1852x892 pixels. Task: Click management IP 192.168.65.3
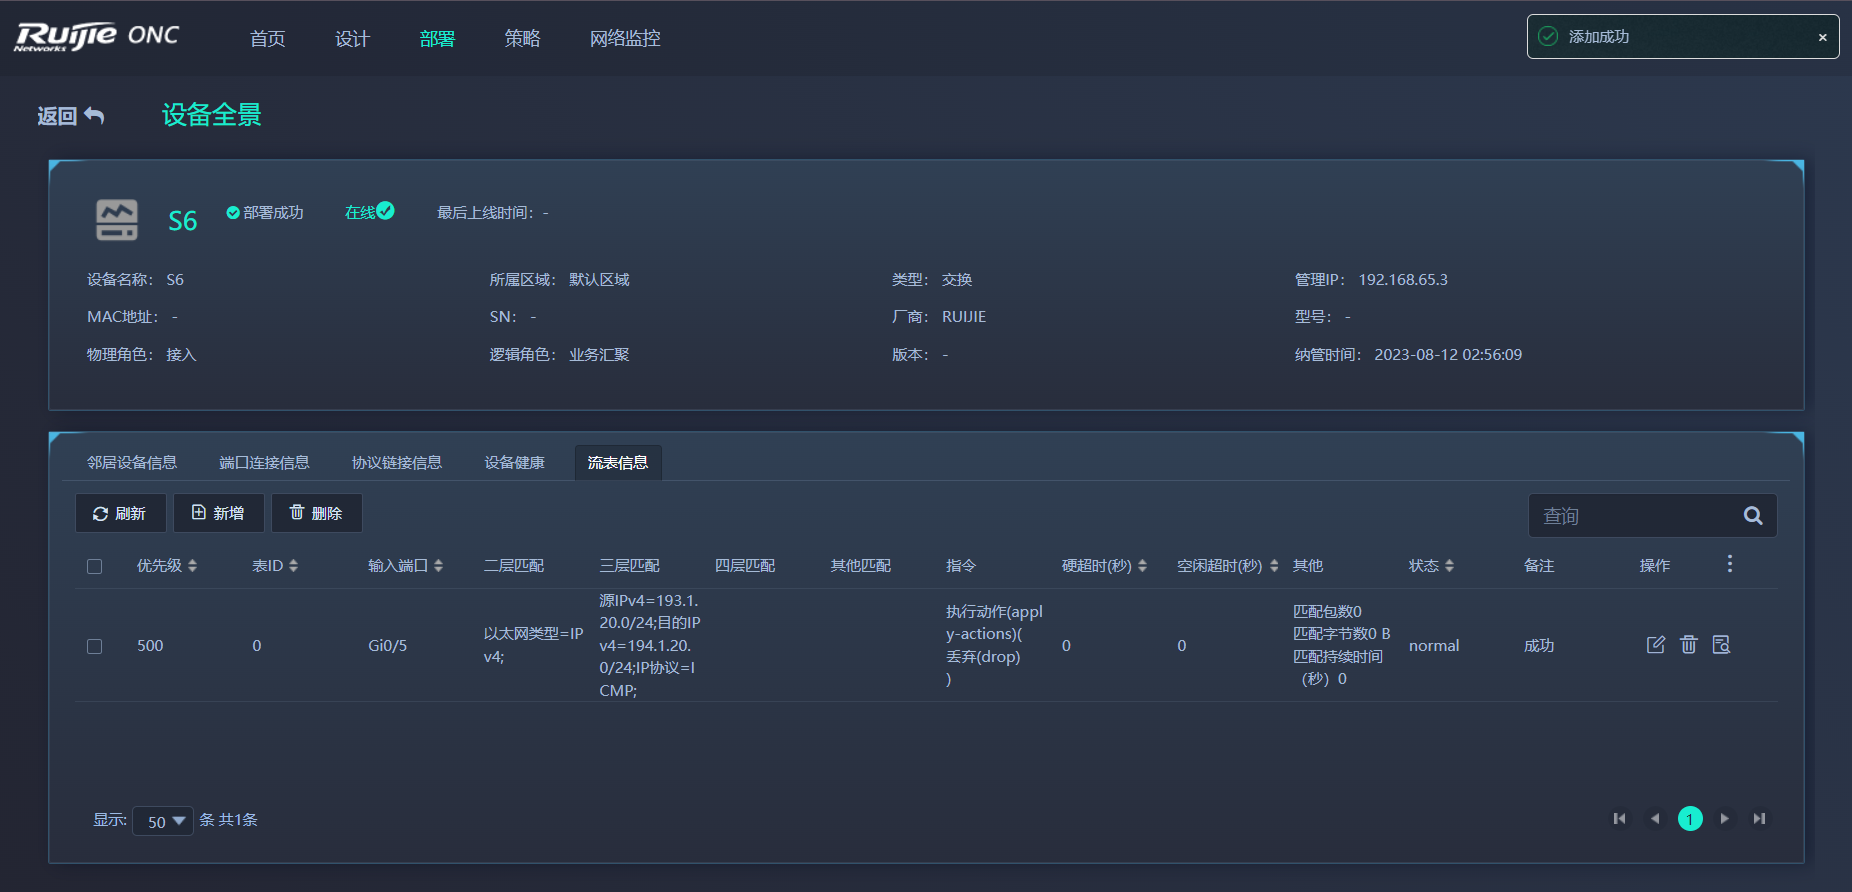pyautogui.click(x=1403, y=280)
